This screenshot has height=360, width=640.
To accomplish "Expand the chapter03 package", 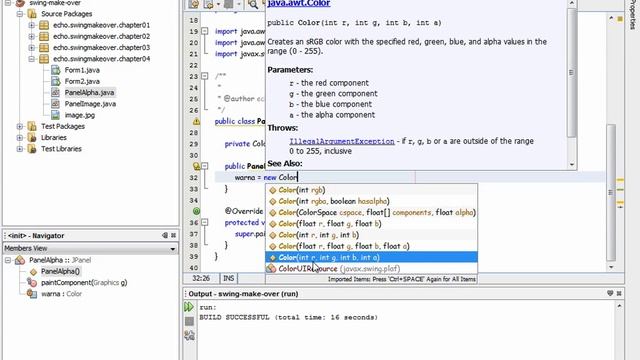I will (x=31, y=48).
